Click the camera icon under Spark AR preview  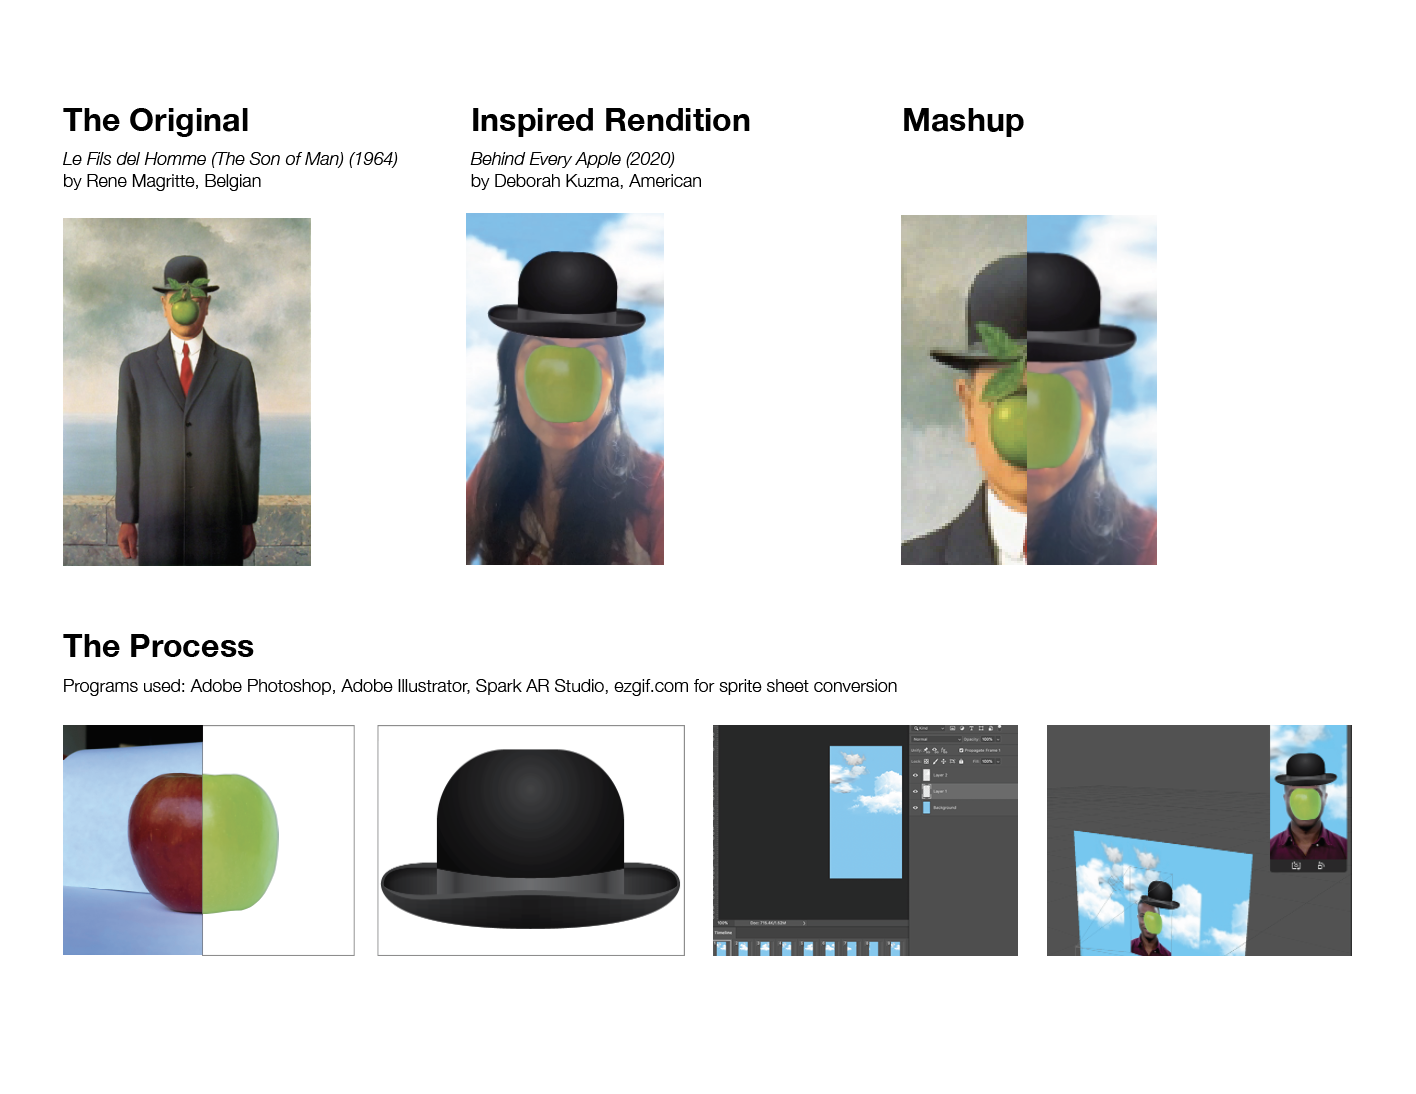click(1296, 865)
